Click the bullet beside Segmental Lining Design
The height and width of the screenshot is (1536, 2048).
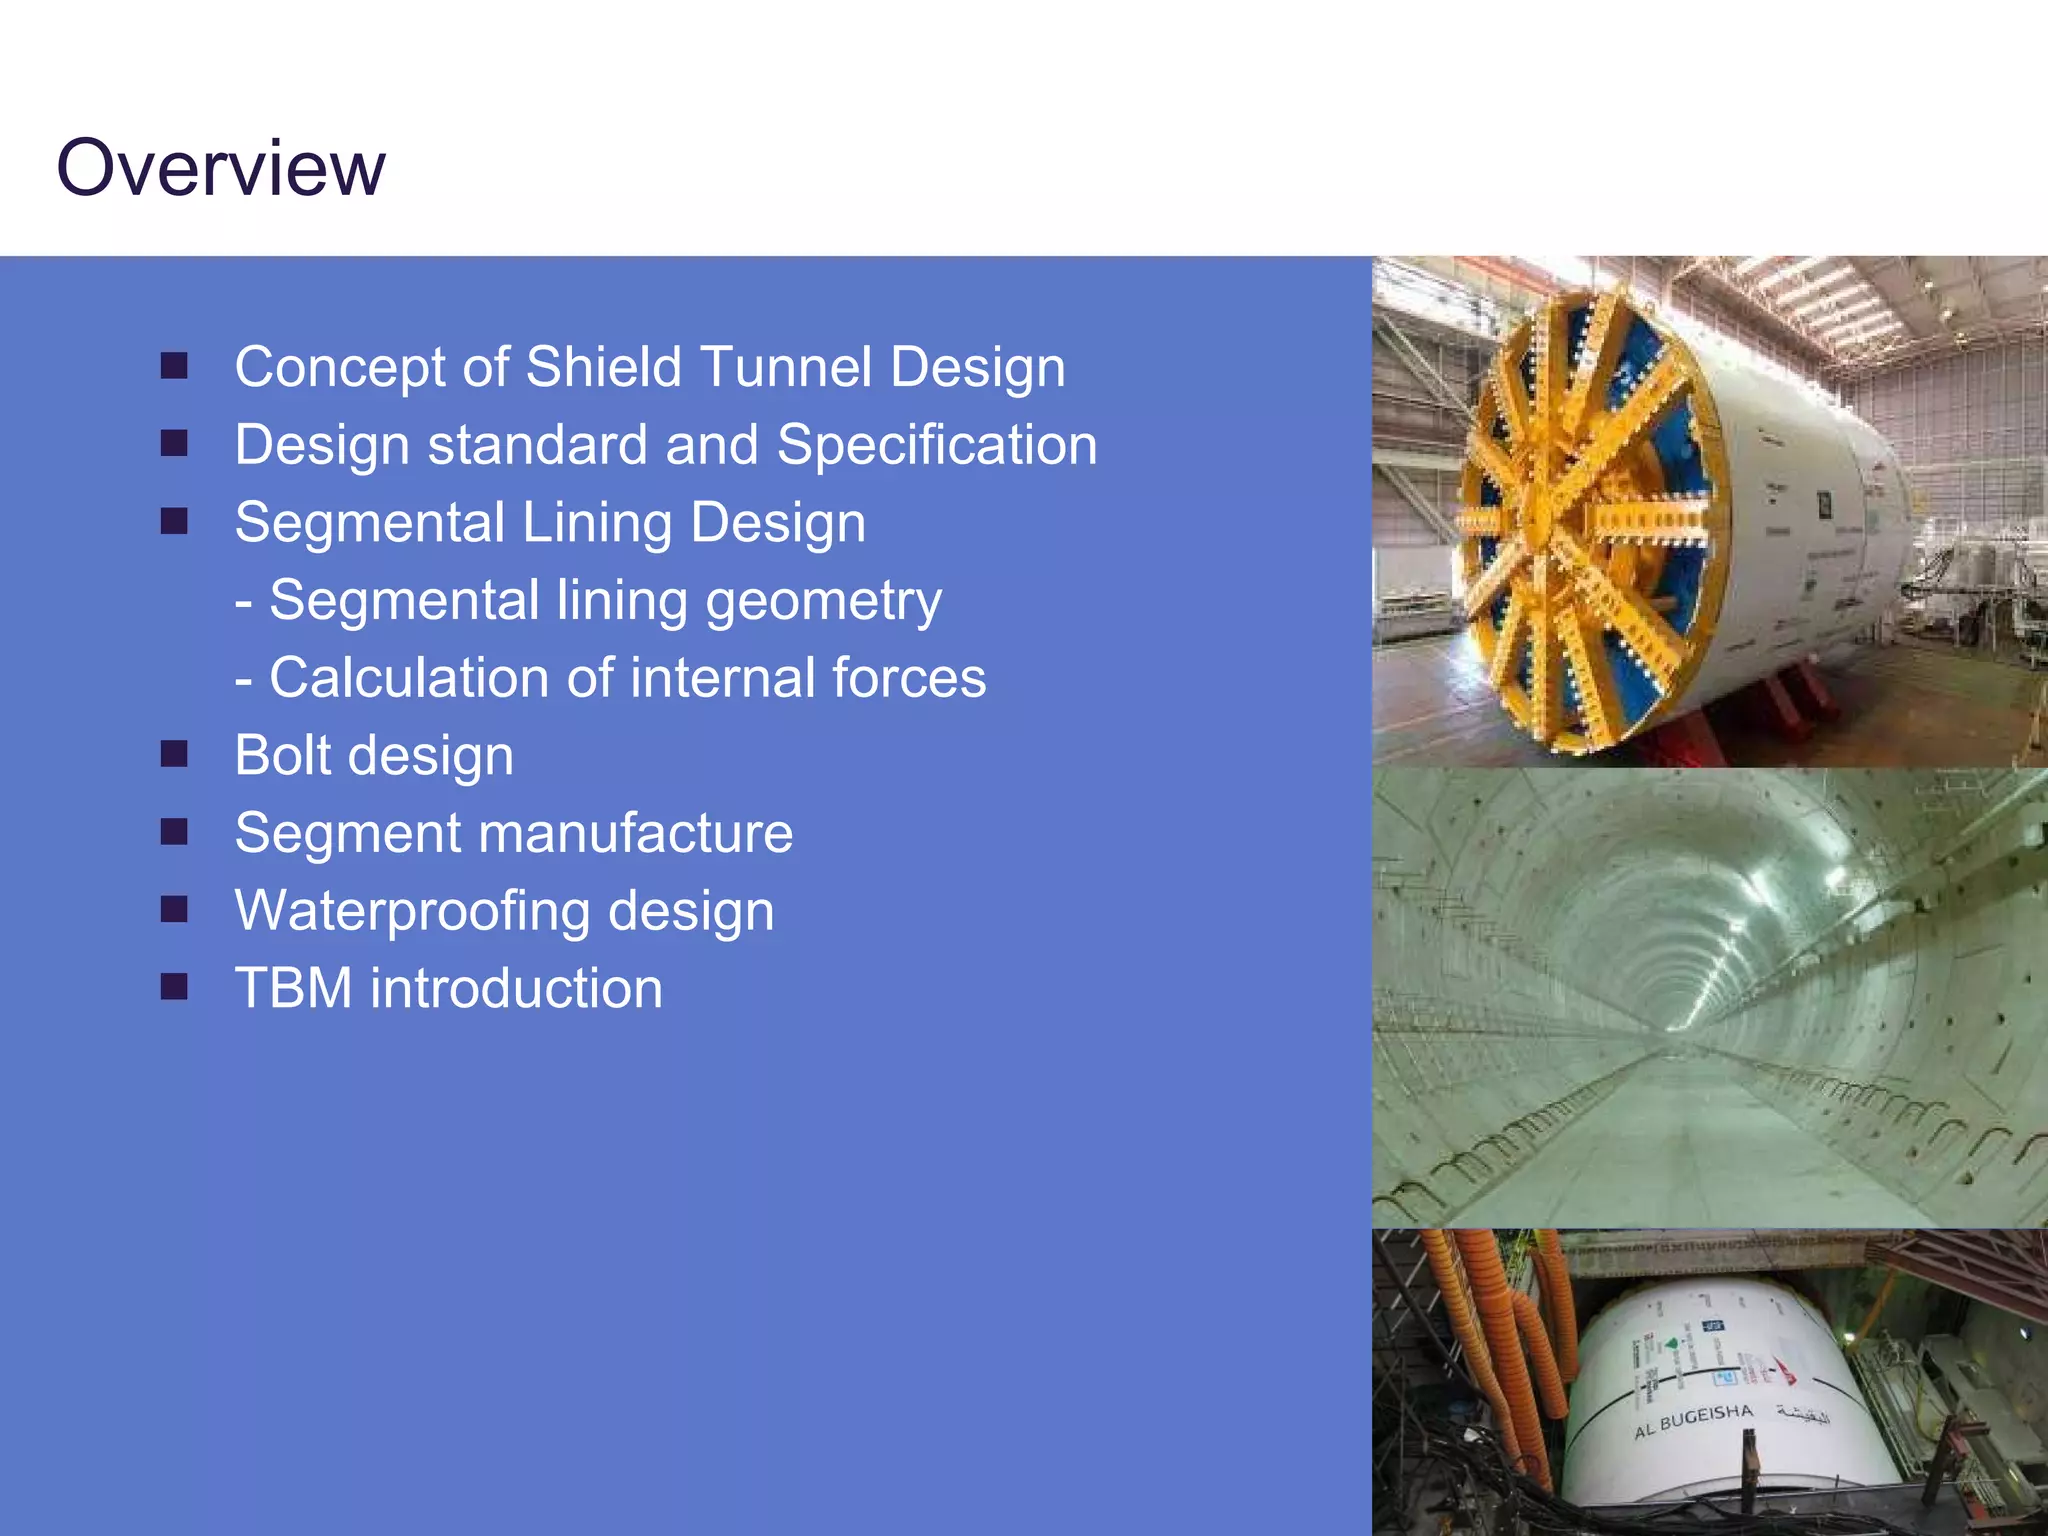[174, 521]
